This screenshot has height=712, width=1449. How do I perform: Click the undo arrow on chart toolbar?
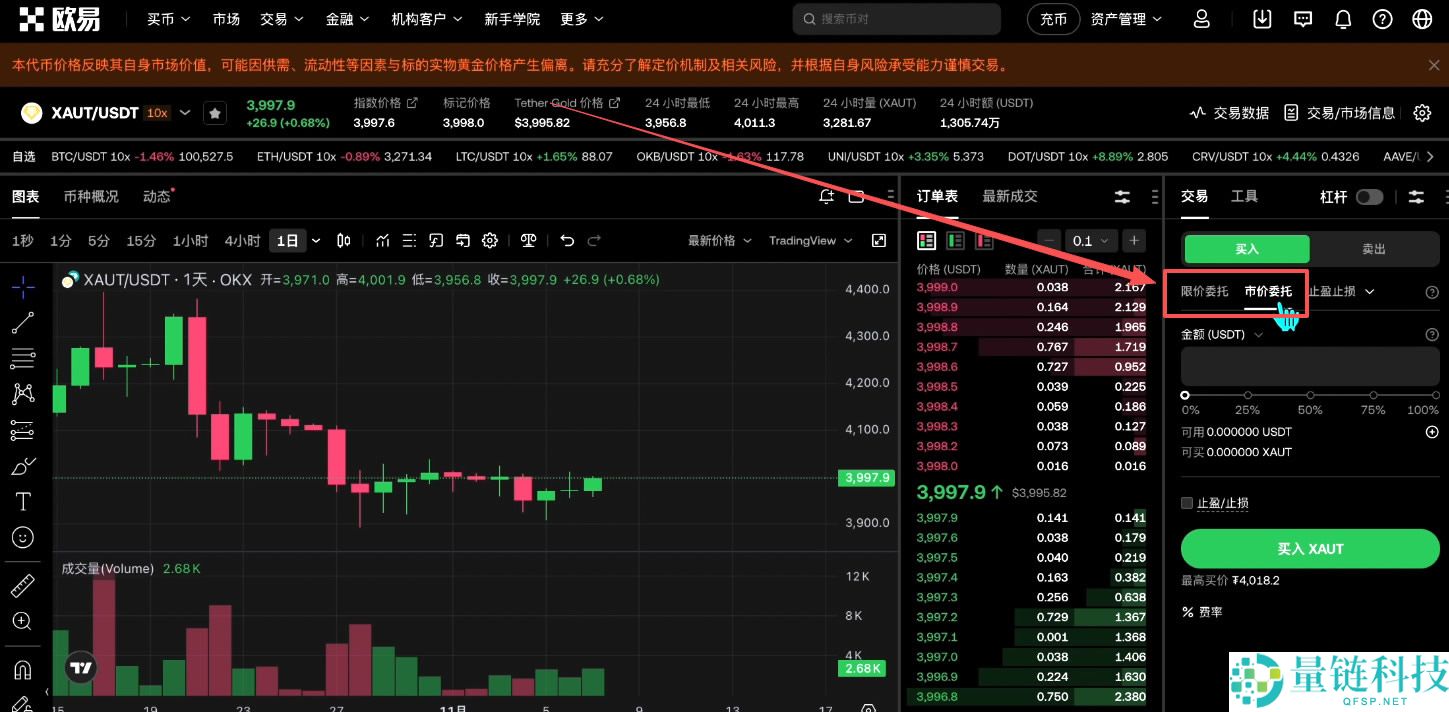pos(567,240)
